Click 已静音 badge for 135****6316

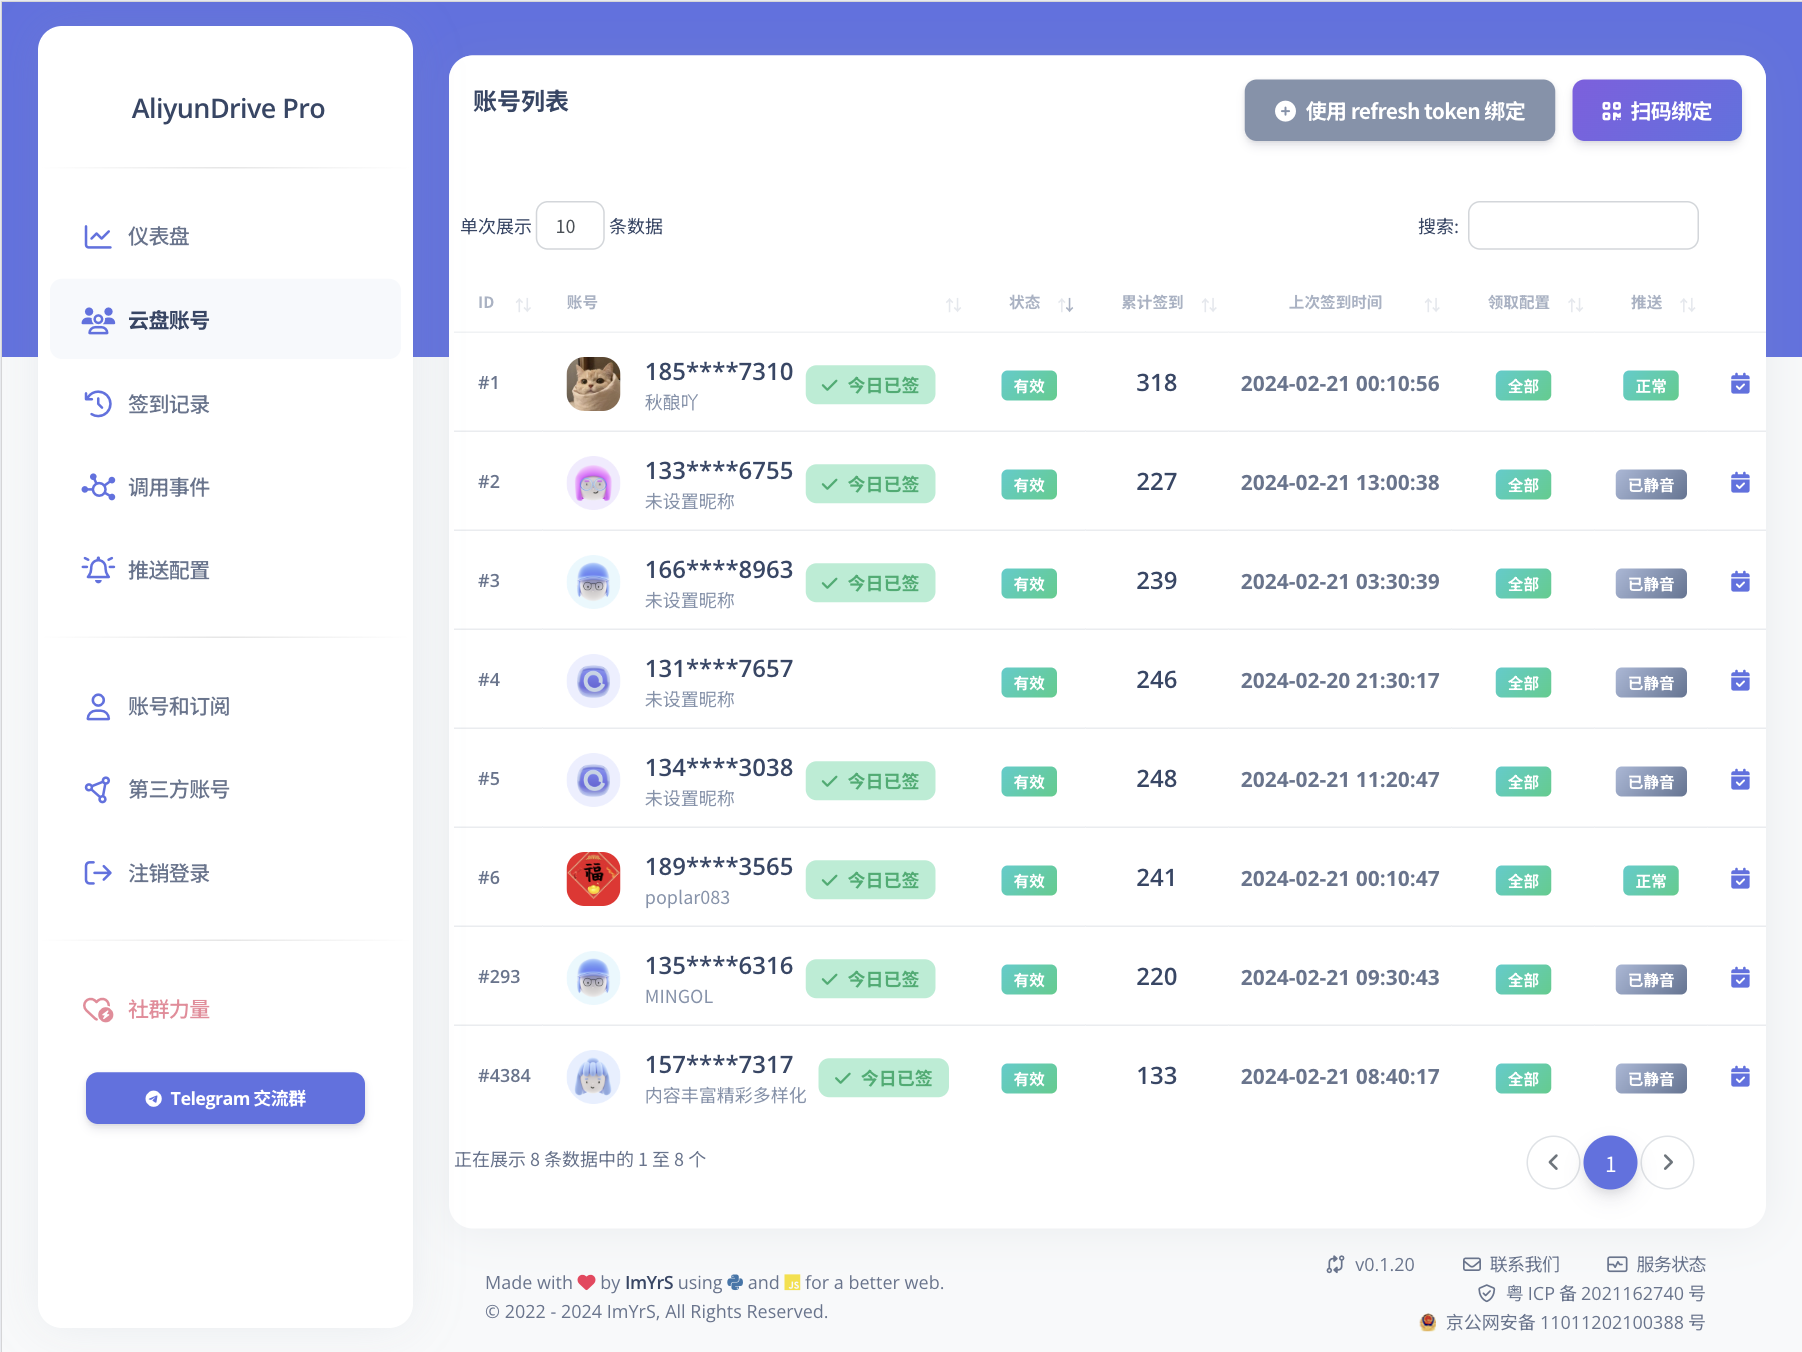coord(1651,980)
